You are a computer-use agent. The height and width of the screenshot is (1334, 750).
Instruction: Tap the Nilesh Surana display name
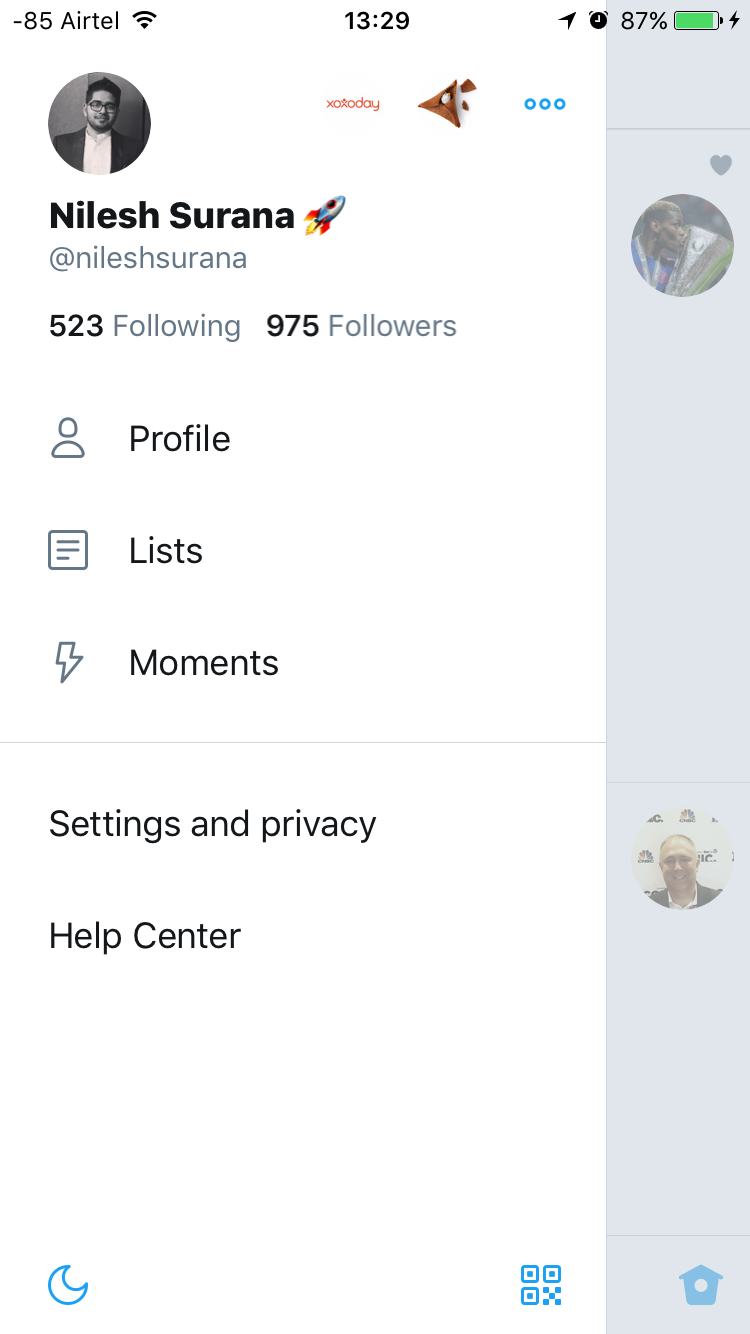click(172, 215)
